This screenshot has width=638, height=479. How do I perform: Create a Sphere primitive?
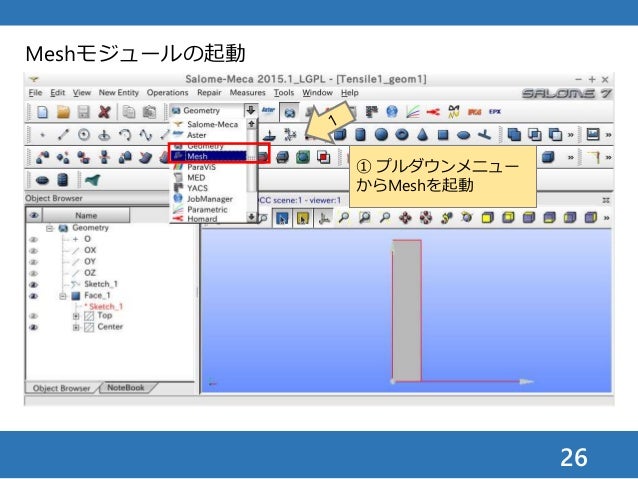381,134
